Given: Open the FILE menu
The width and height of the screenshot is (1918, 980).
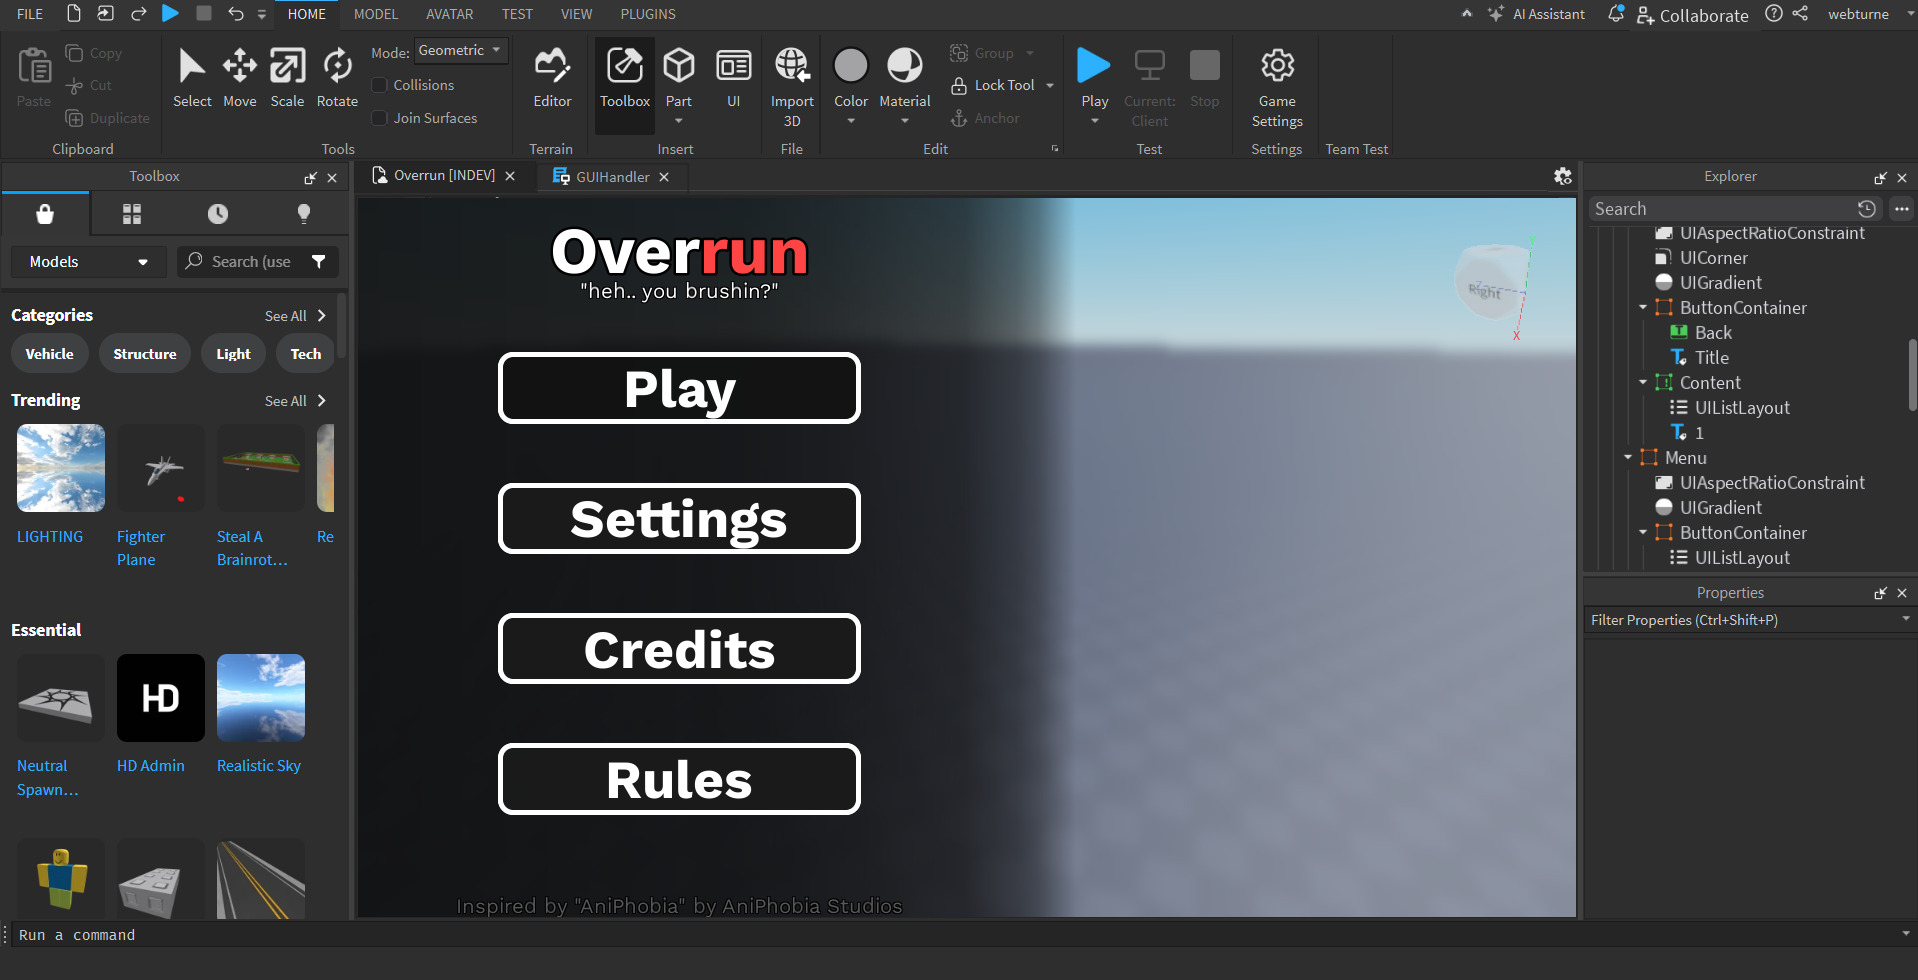Looking at the screenshot, I should tap(30, 14).
